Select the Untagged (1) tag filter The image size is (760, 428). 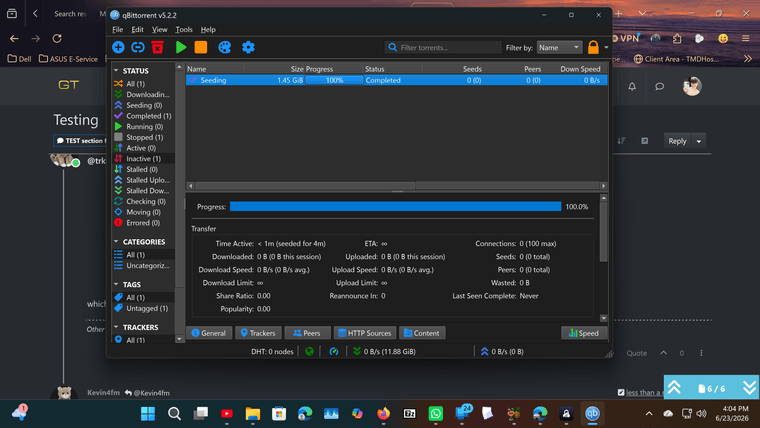[x=143, y=308]
